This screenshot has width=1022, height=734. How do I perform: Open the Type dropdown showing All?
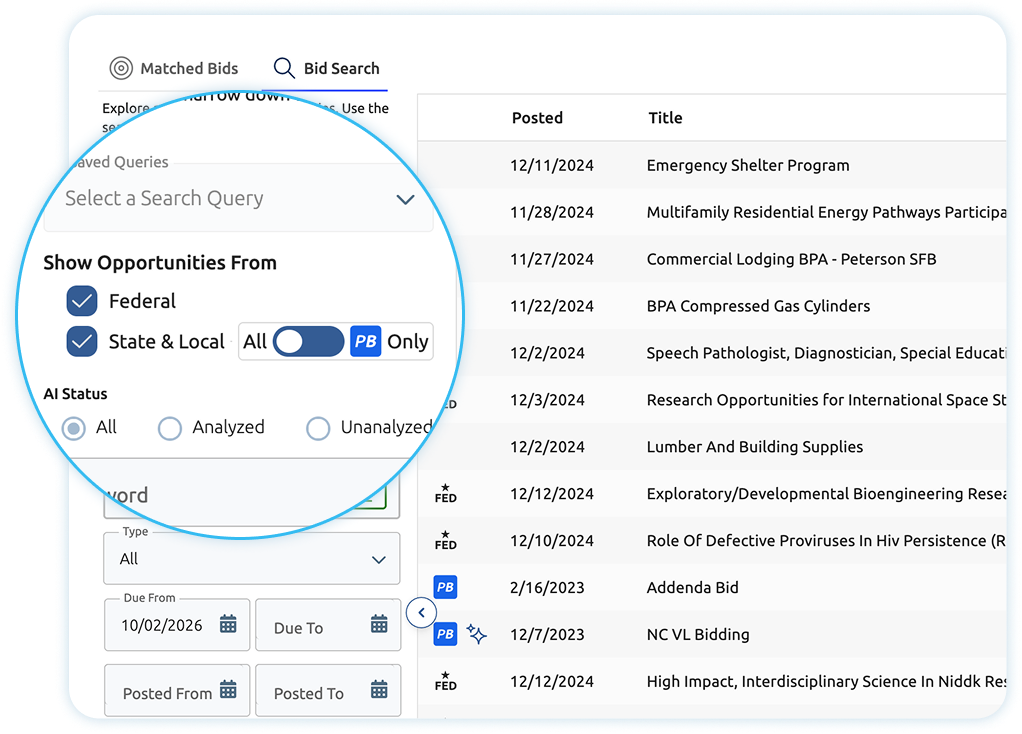[x=252, y=559]
